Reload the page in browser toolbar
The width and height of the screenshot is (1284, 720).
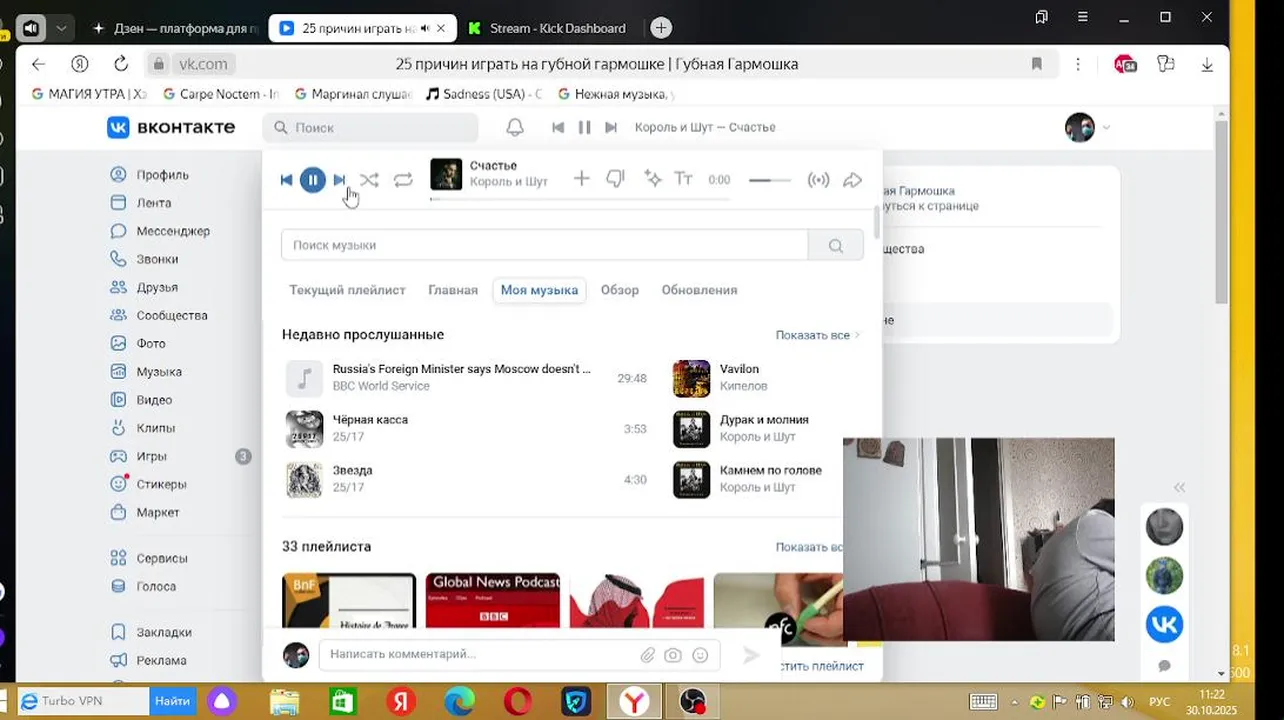click(121, 64)
